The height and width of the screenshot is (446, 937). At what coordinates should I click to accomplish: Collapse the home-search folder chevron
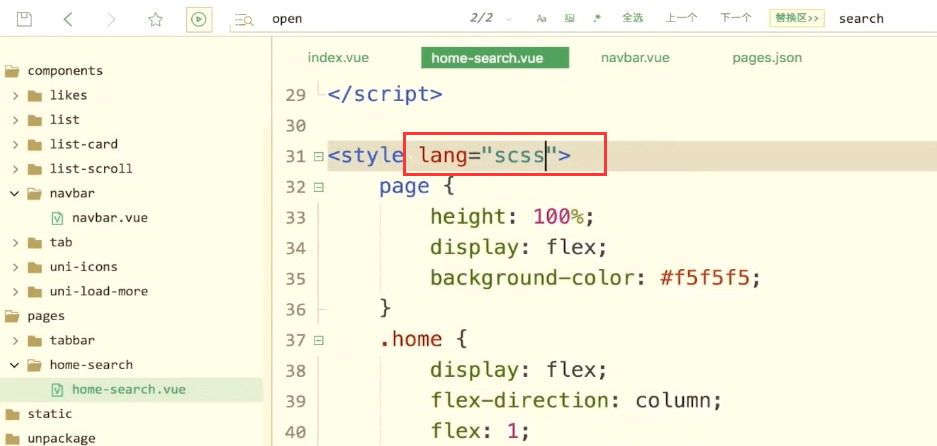[x=15, y=365]
